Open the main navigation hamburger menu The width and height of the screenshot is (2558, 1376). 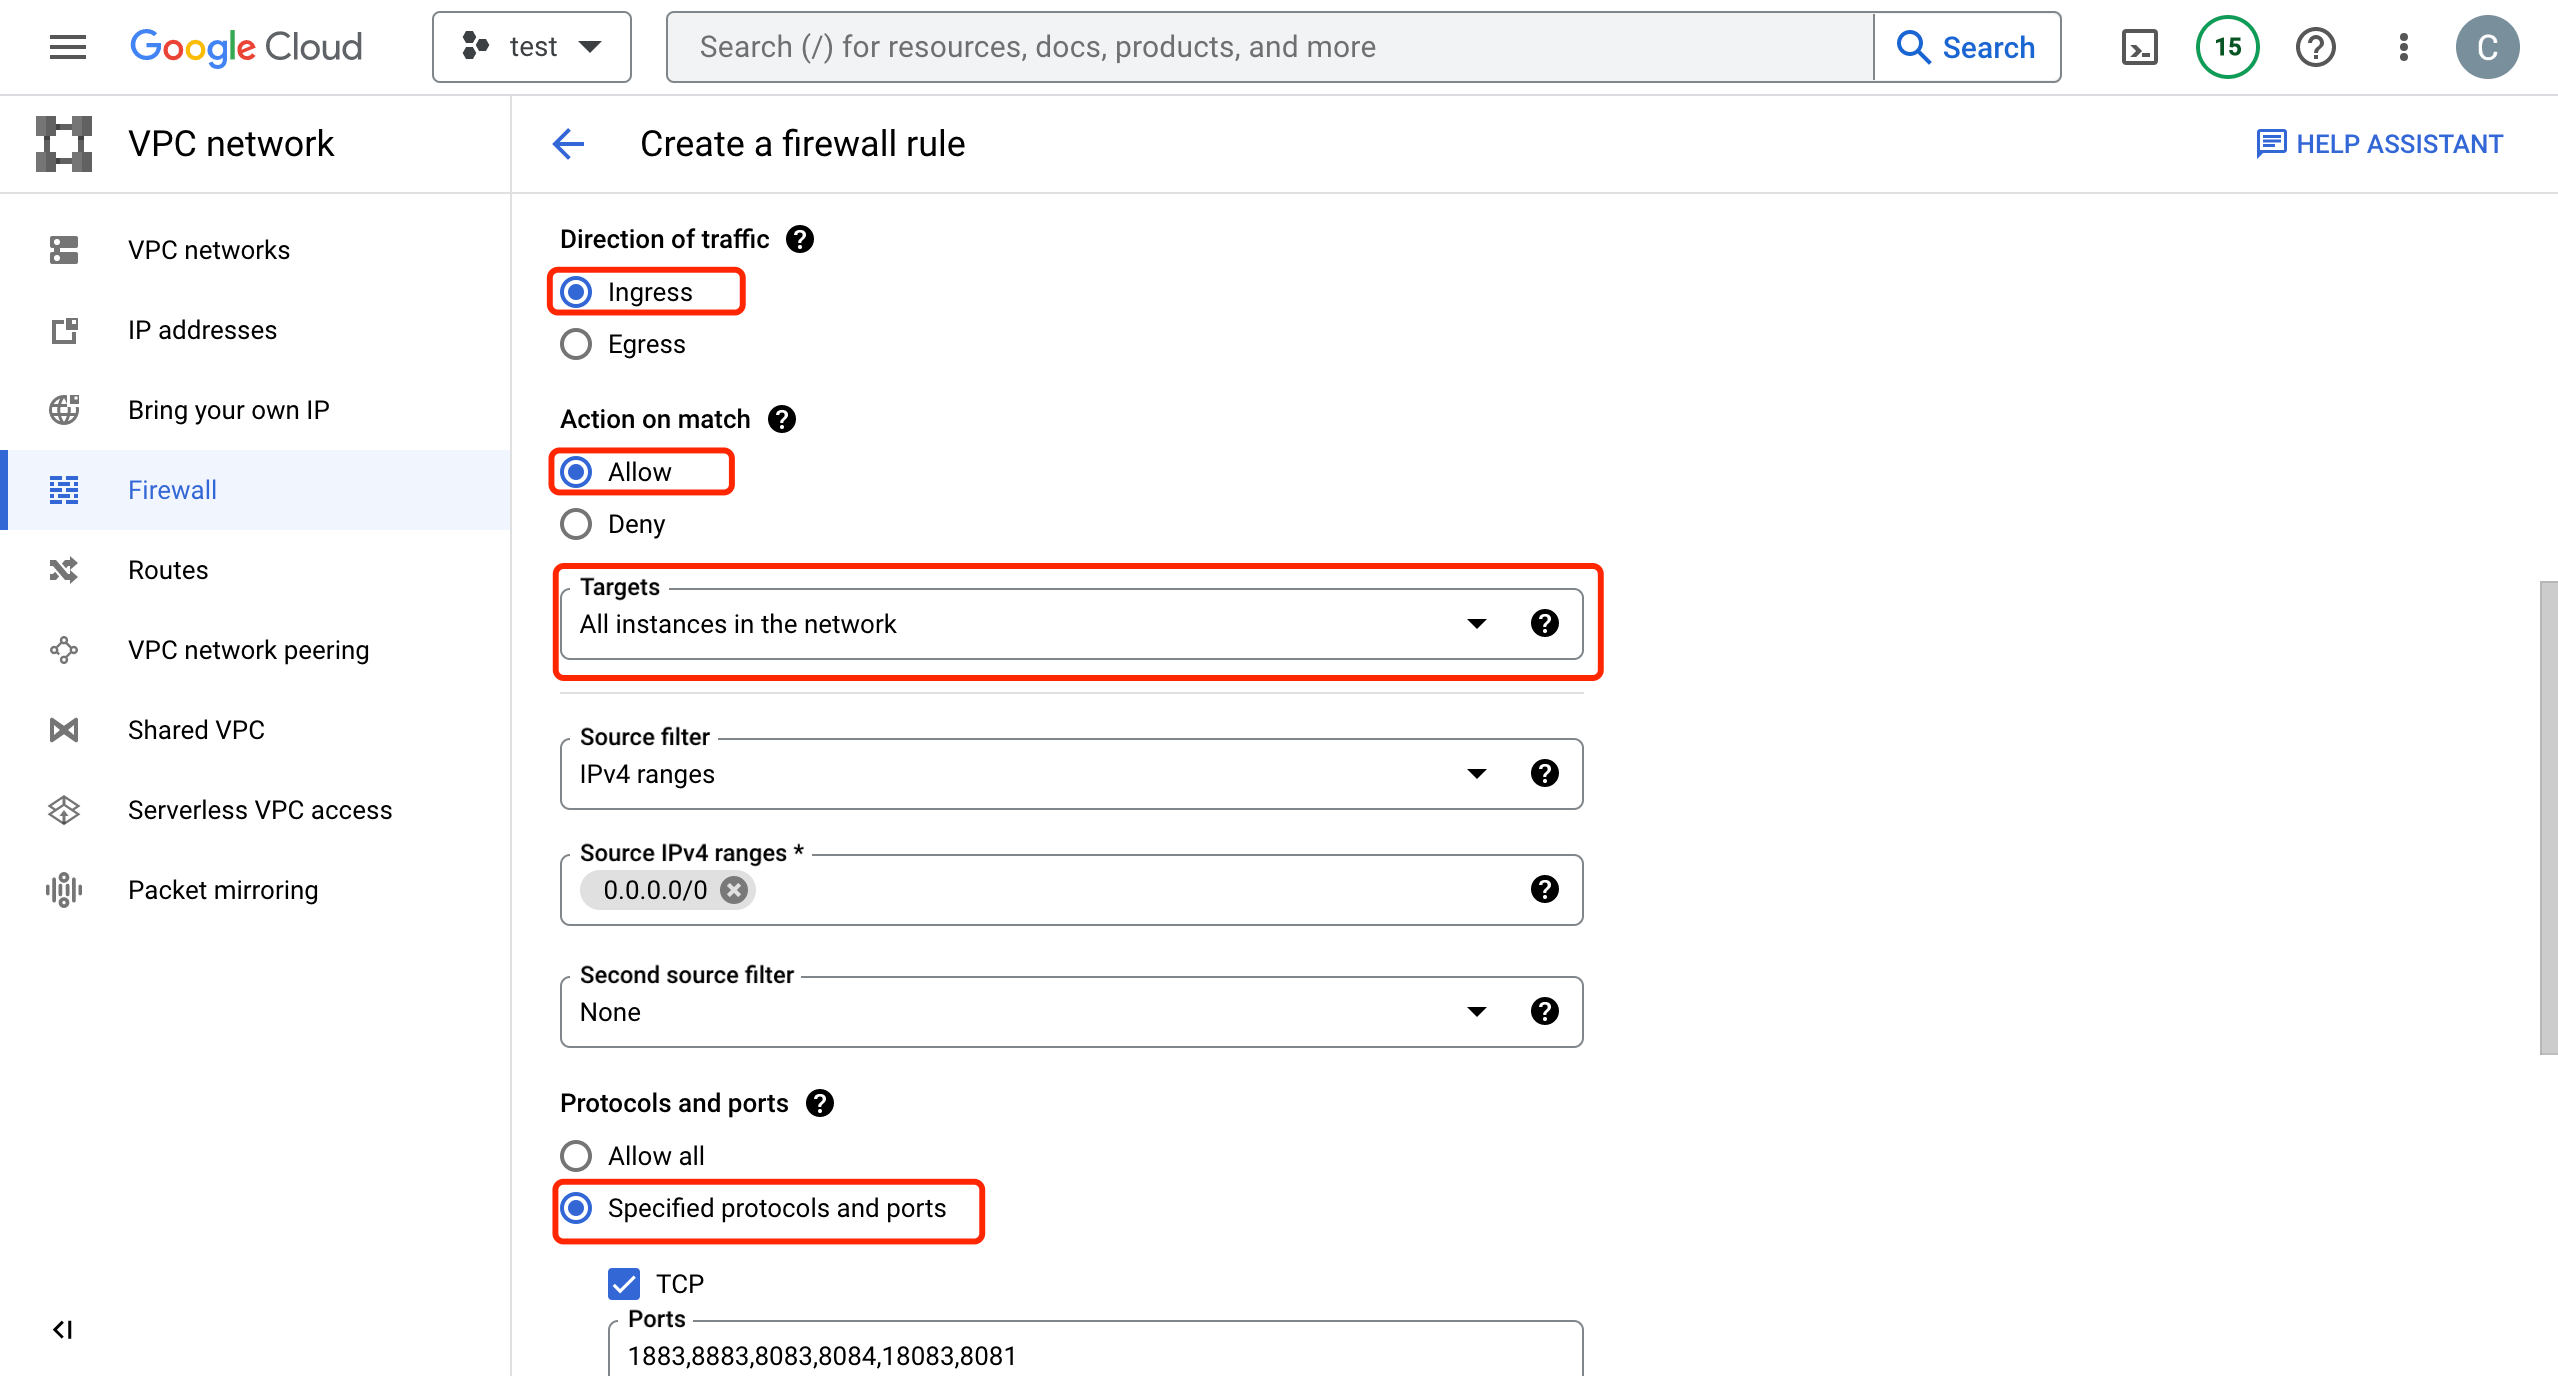pyautogui.click(x=63, y=46)
